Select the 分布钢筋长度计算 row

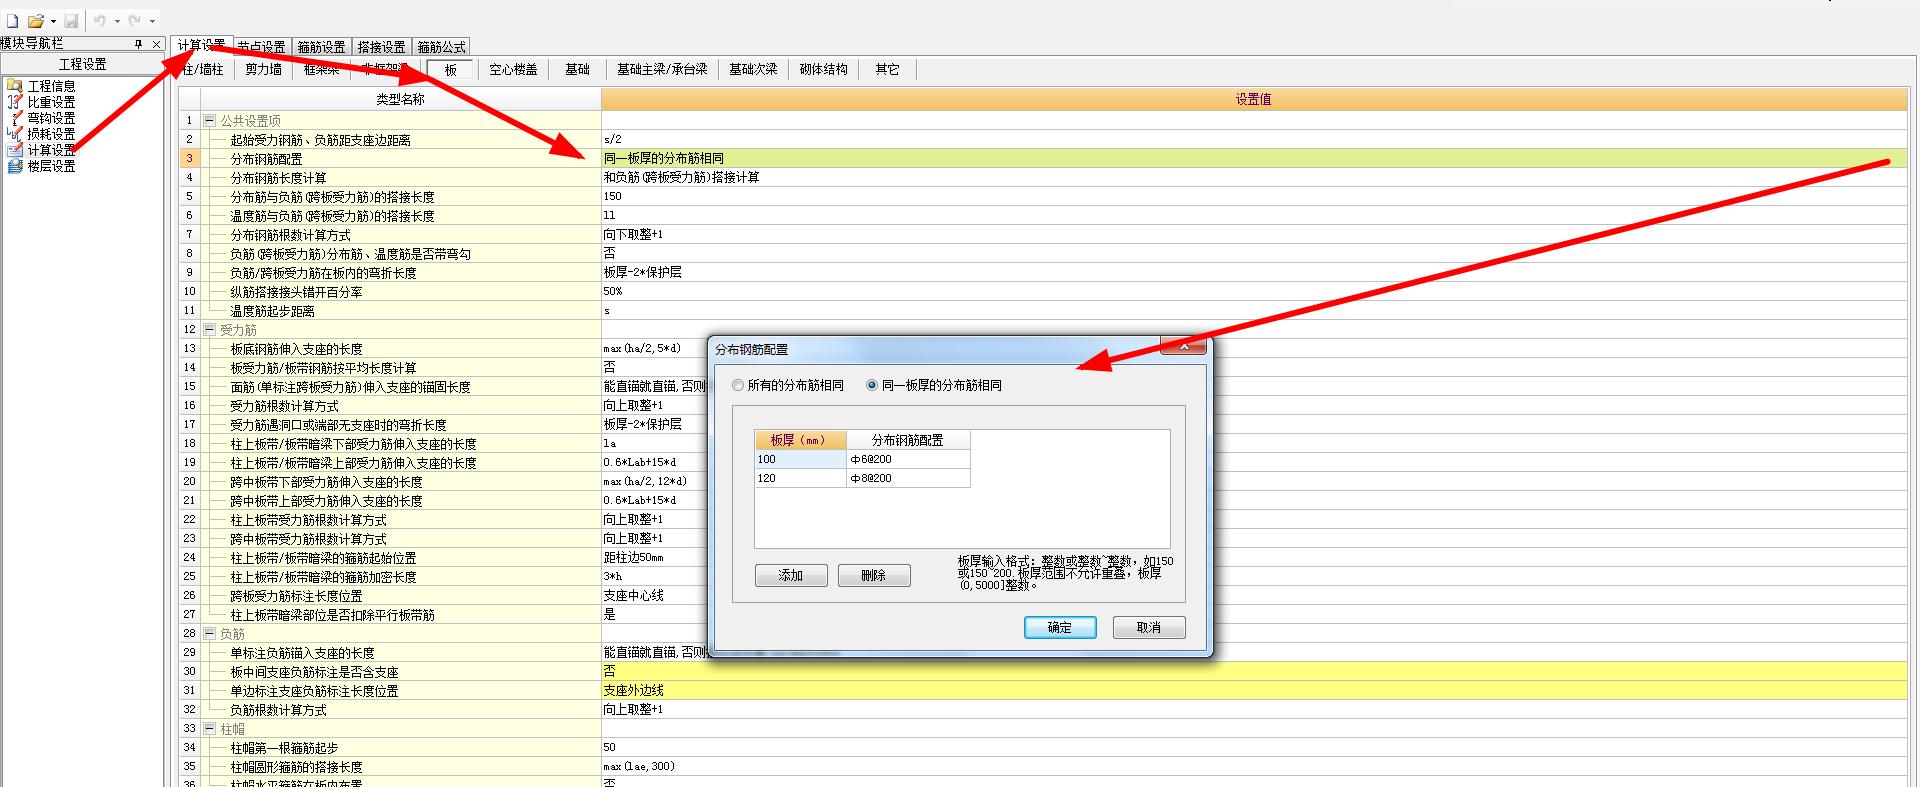[1043, 178]
